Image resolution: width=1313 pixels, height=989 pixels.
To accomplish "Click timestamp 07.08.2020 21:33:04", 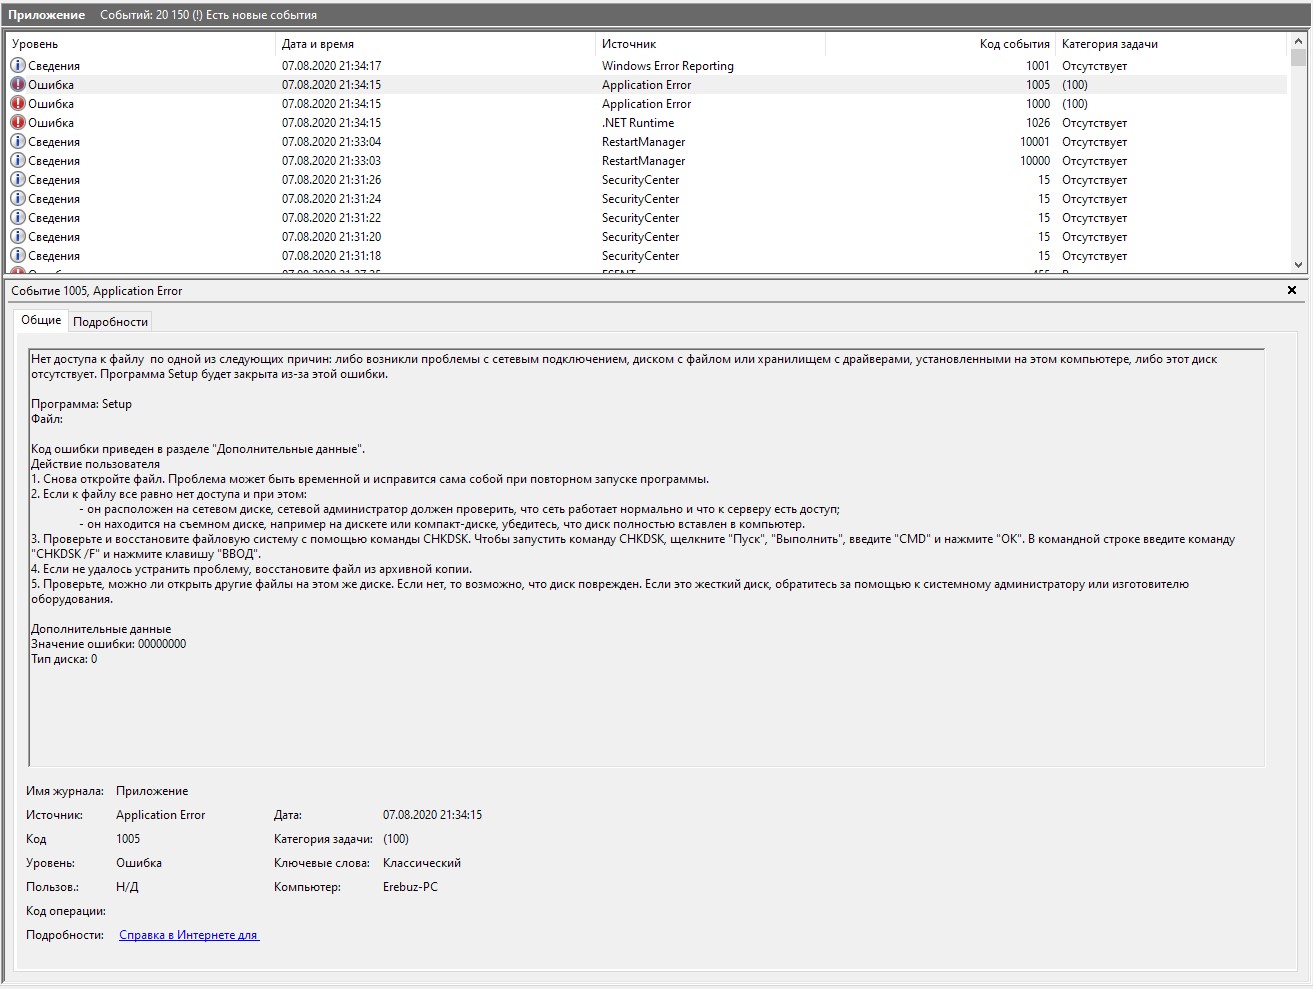I will pos(331,142).
